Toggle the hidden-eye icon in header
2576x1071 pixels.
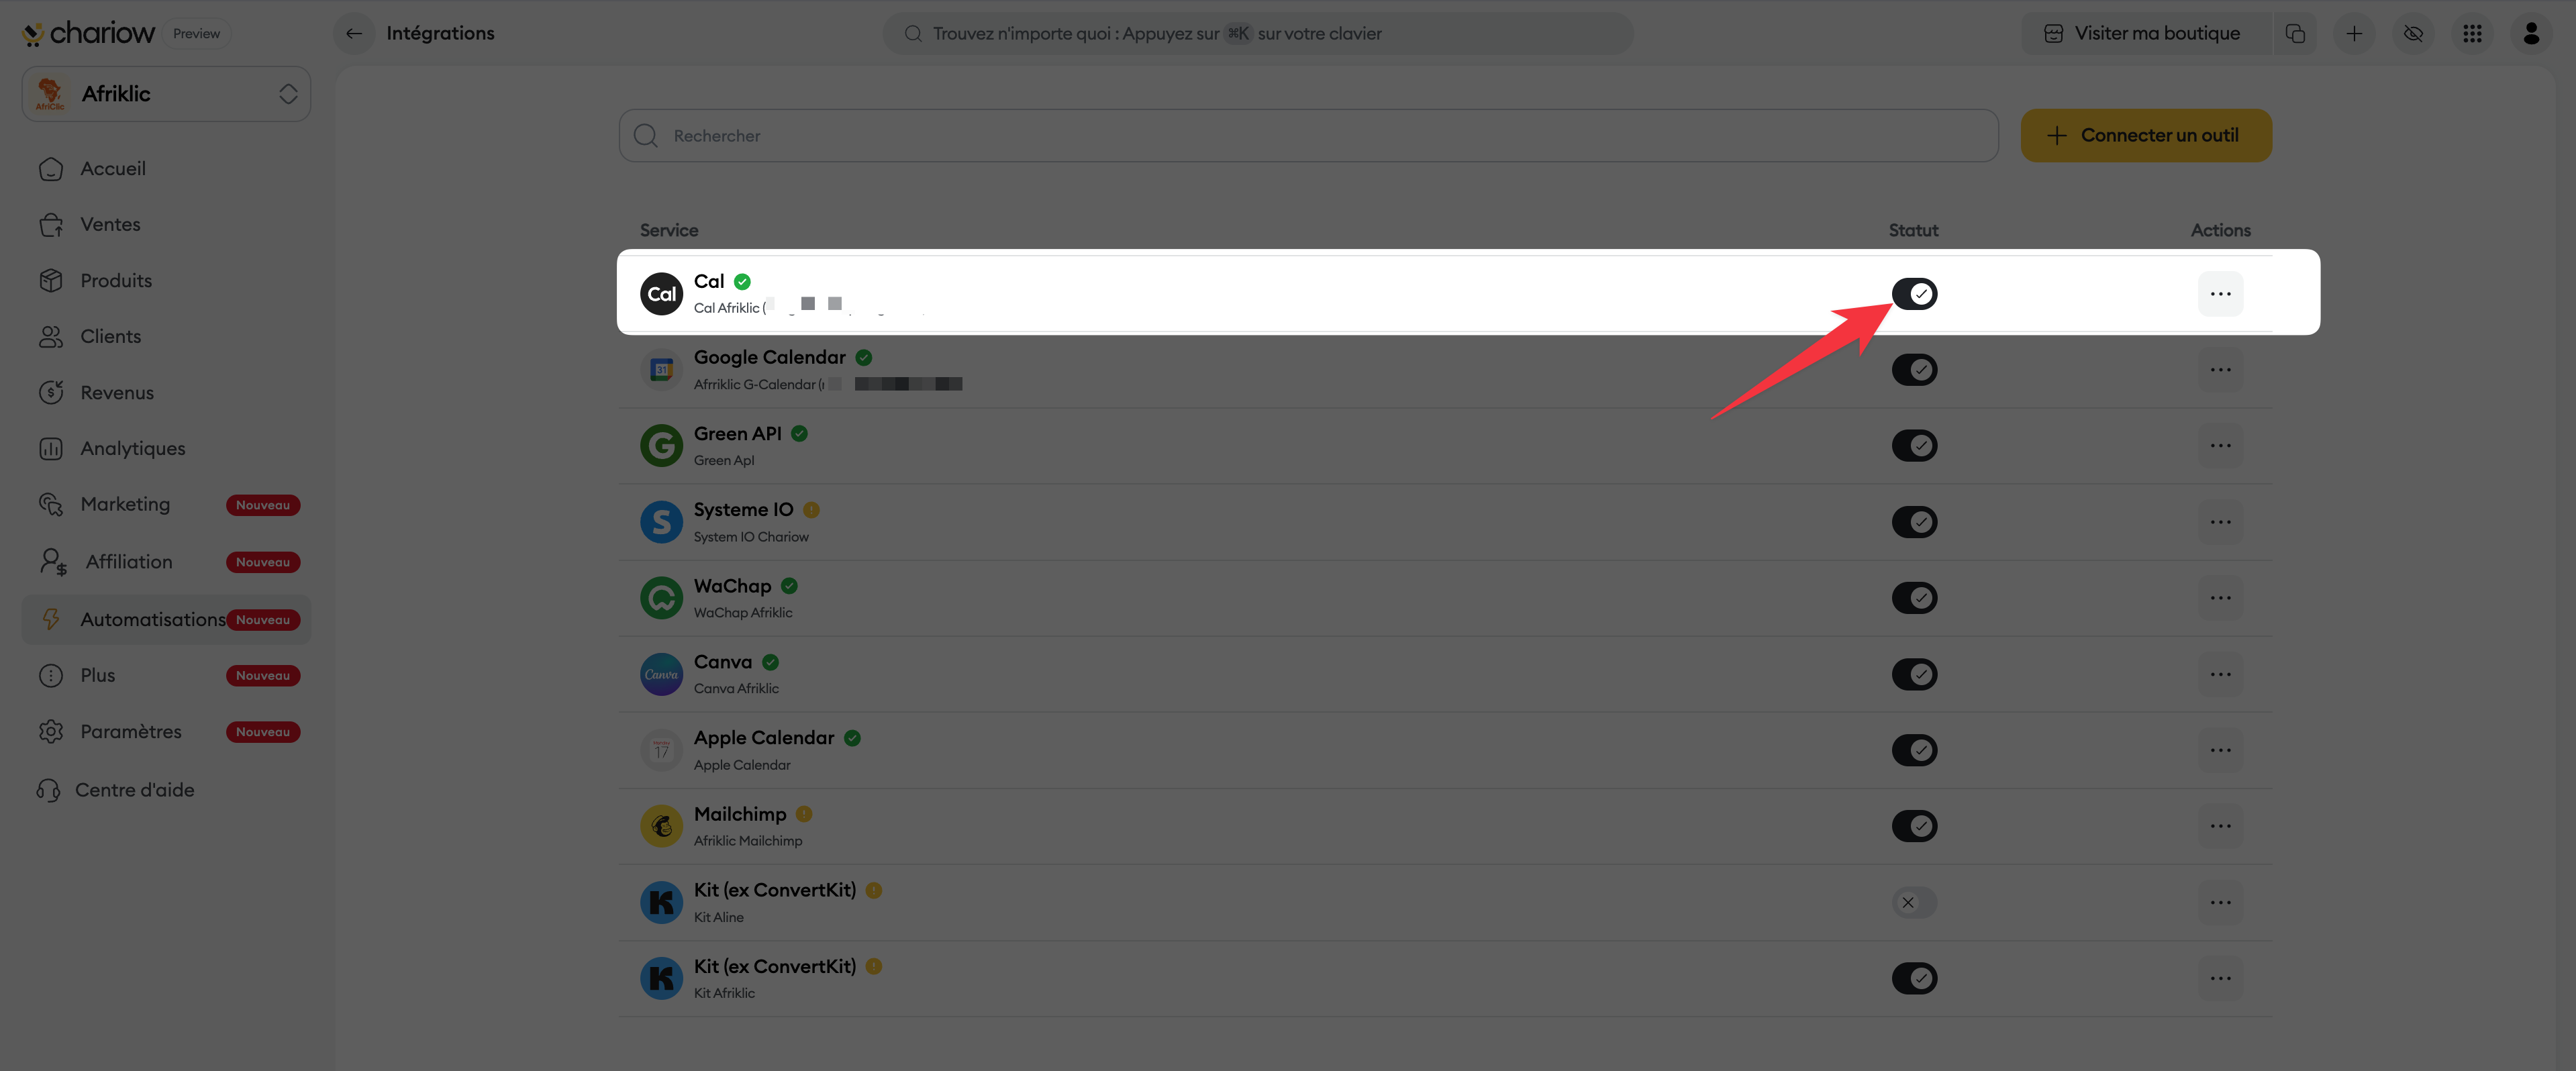pyautogui.click(x=2413, y=33)
